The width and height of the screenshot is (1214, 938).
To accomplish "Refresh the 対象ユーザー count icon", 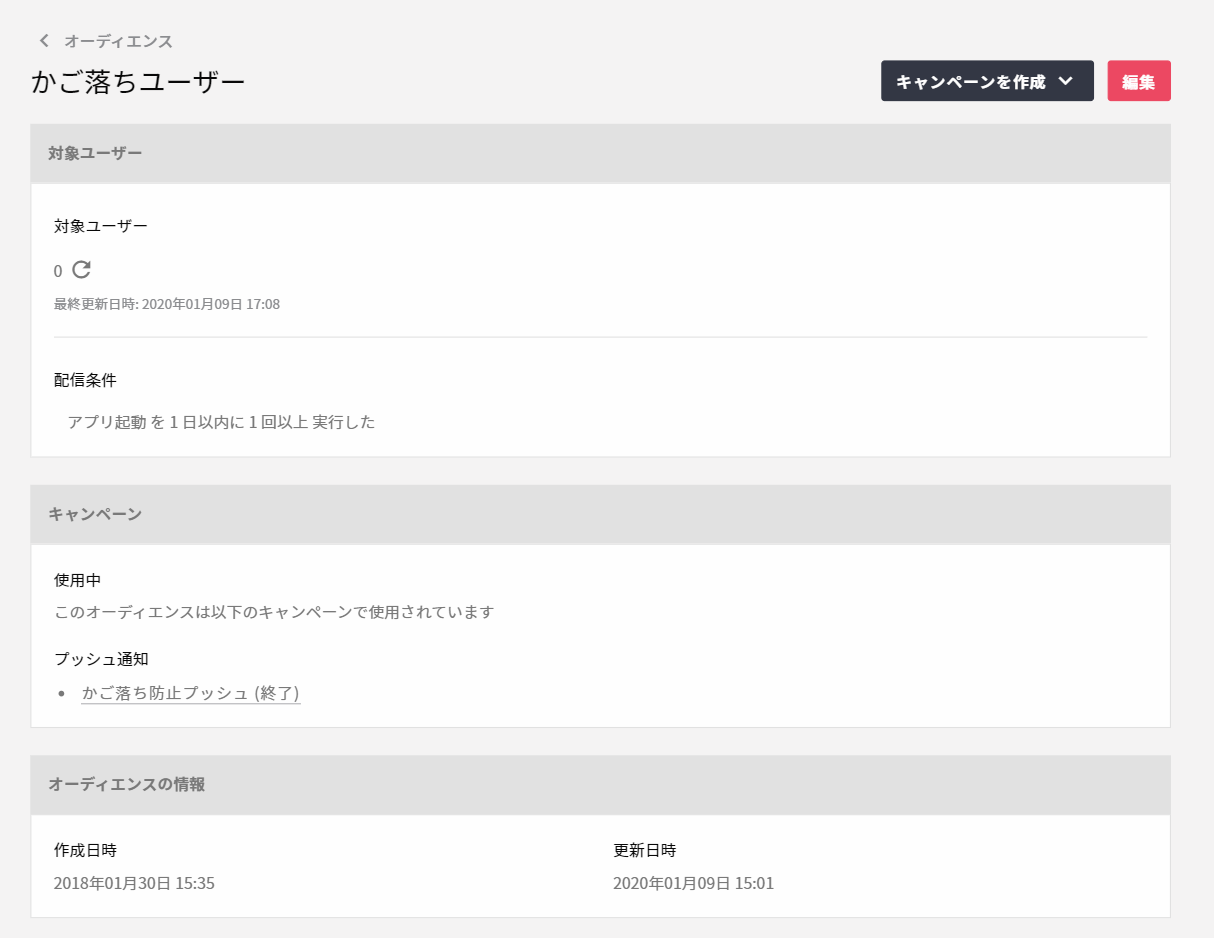I will point(82,270).
